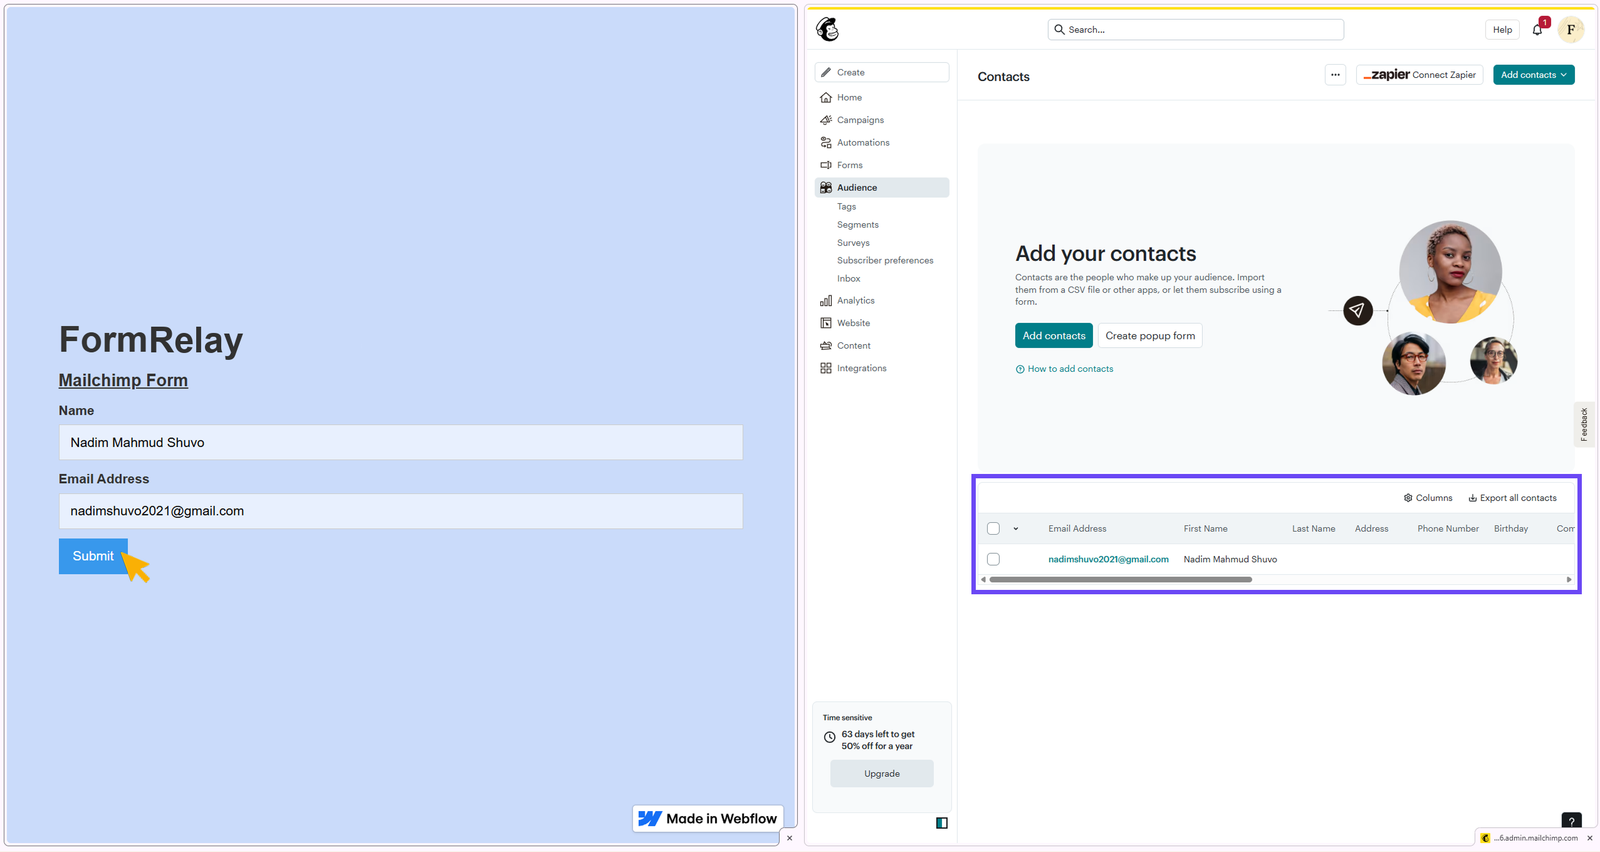
Task: Click Connect Zapier button
Action: coord(1420,75)
